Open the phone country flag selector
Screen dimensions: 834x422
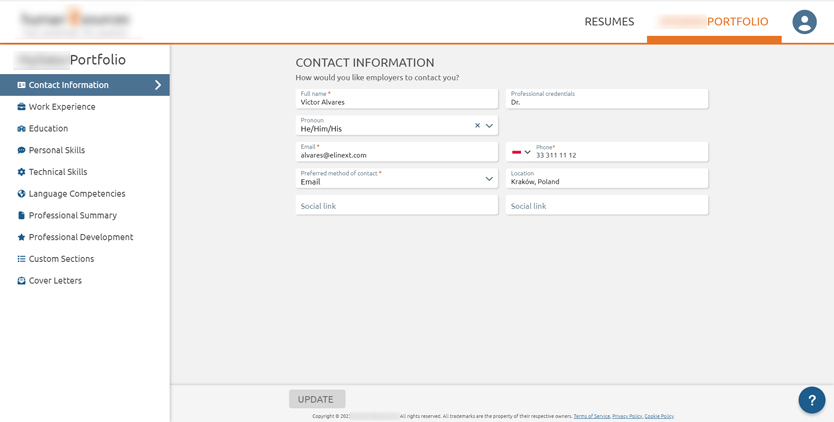(x=520, y=152)
